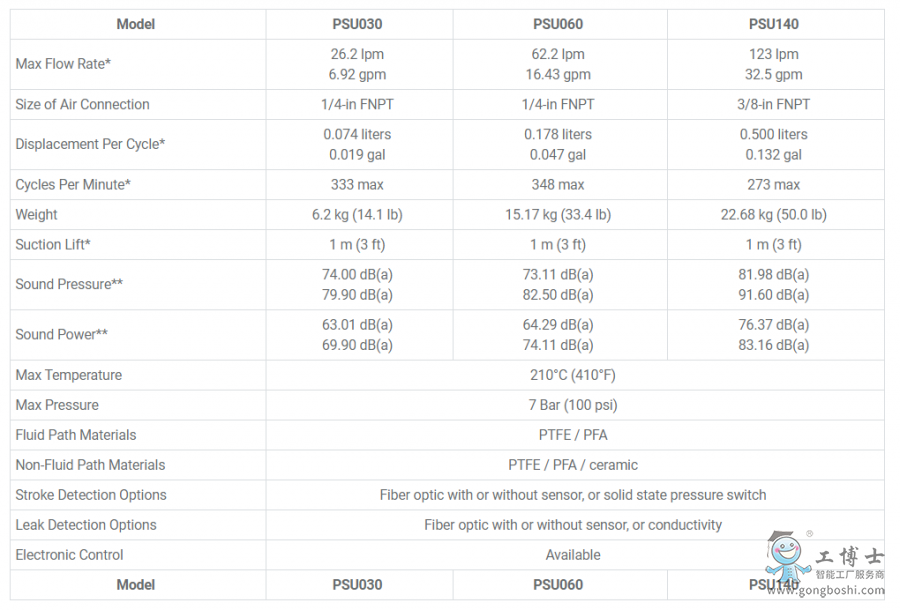Screen dimensions: 900x610
Task: Select the Cycles Per Minute label
Action: 73,185
